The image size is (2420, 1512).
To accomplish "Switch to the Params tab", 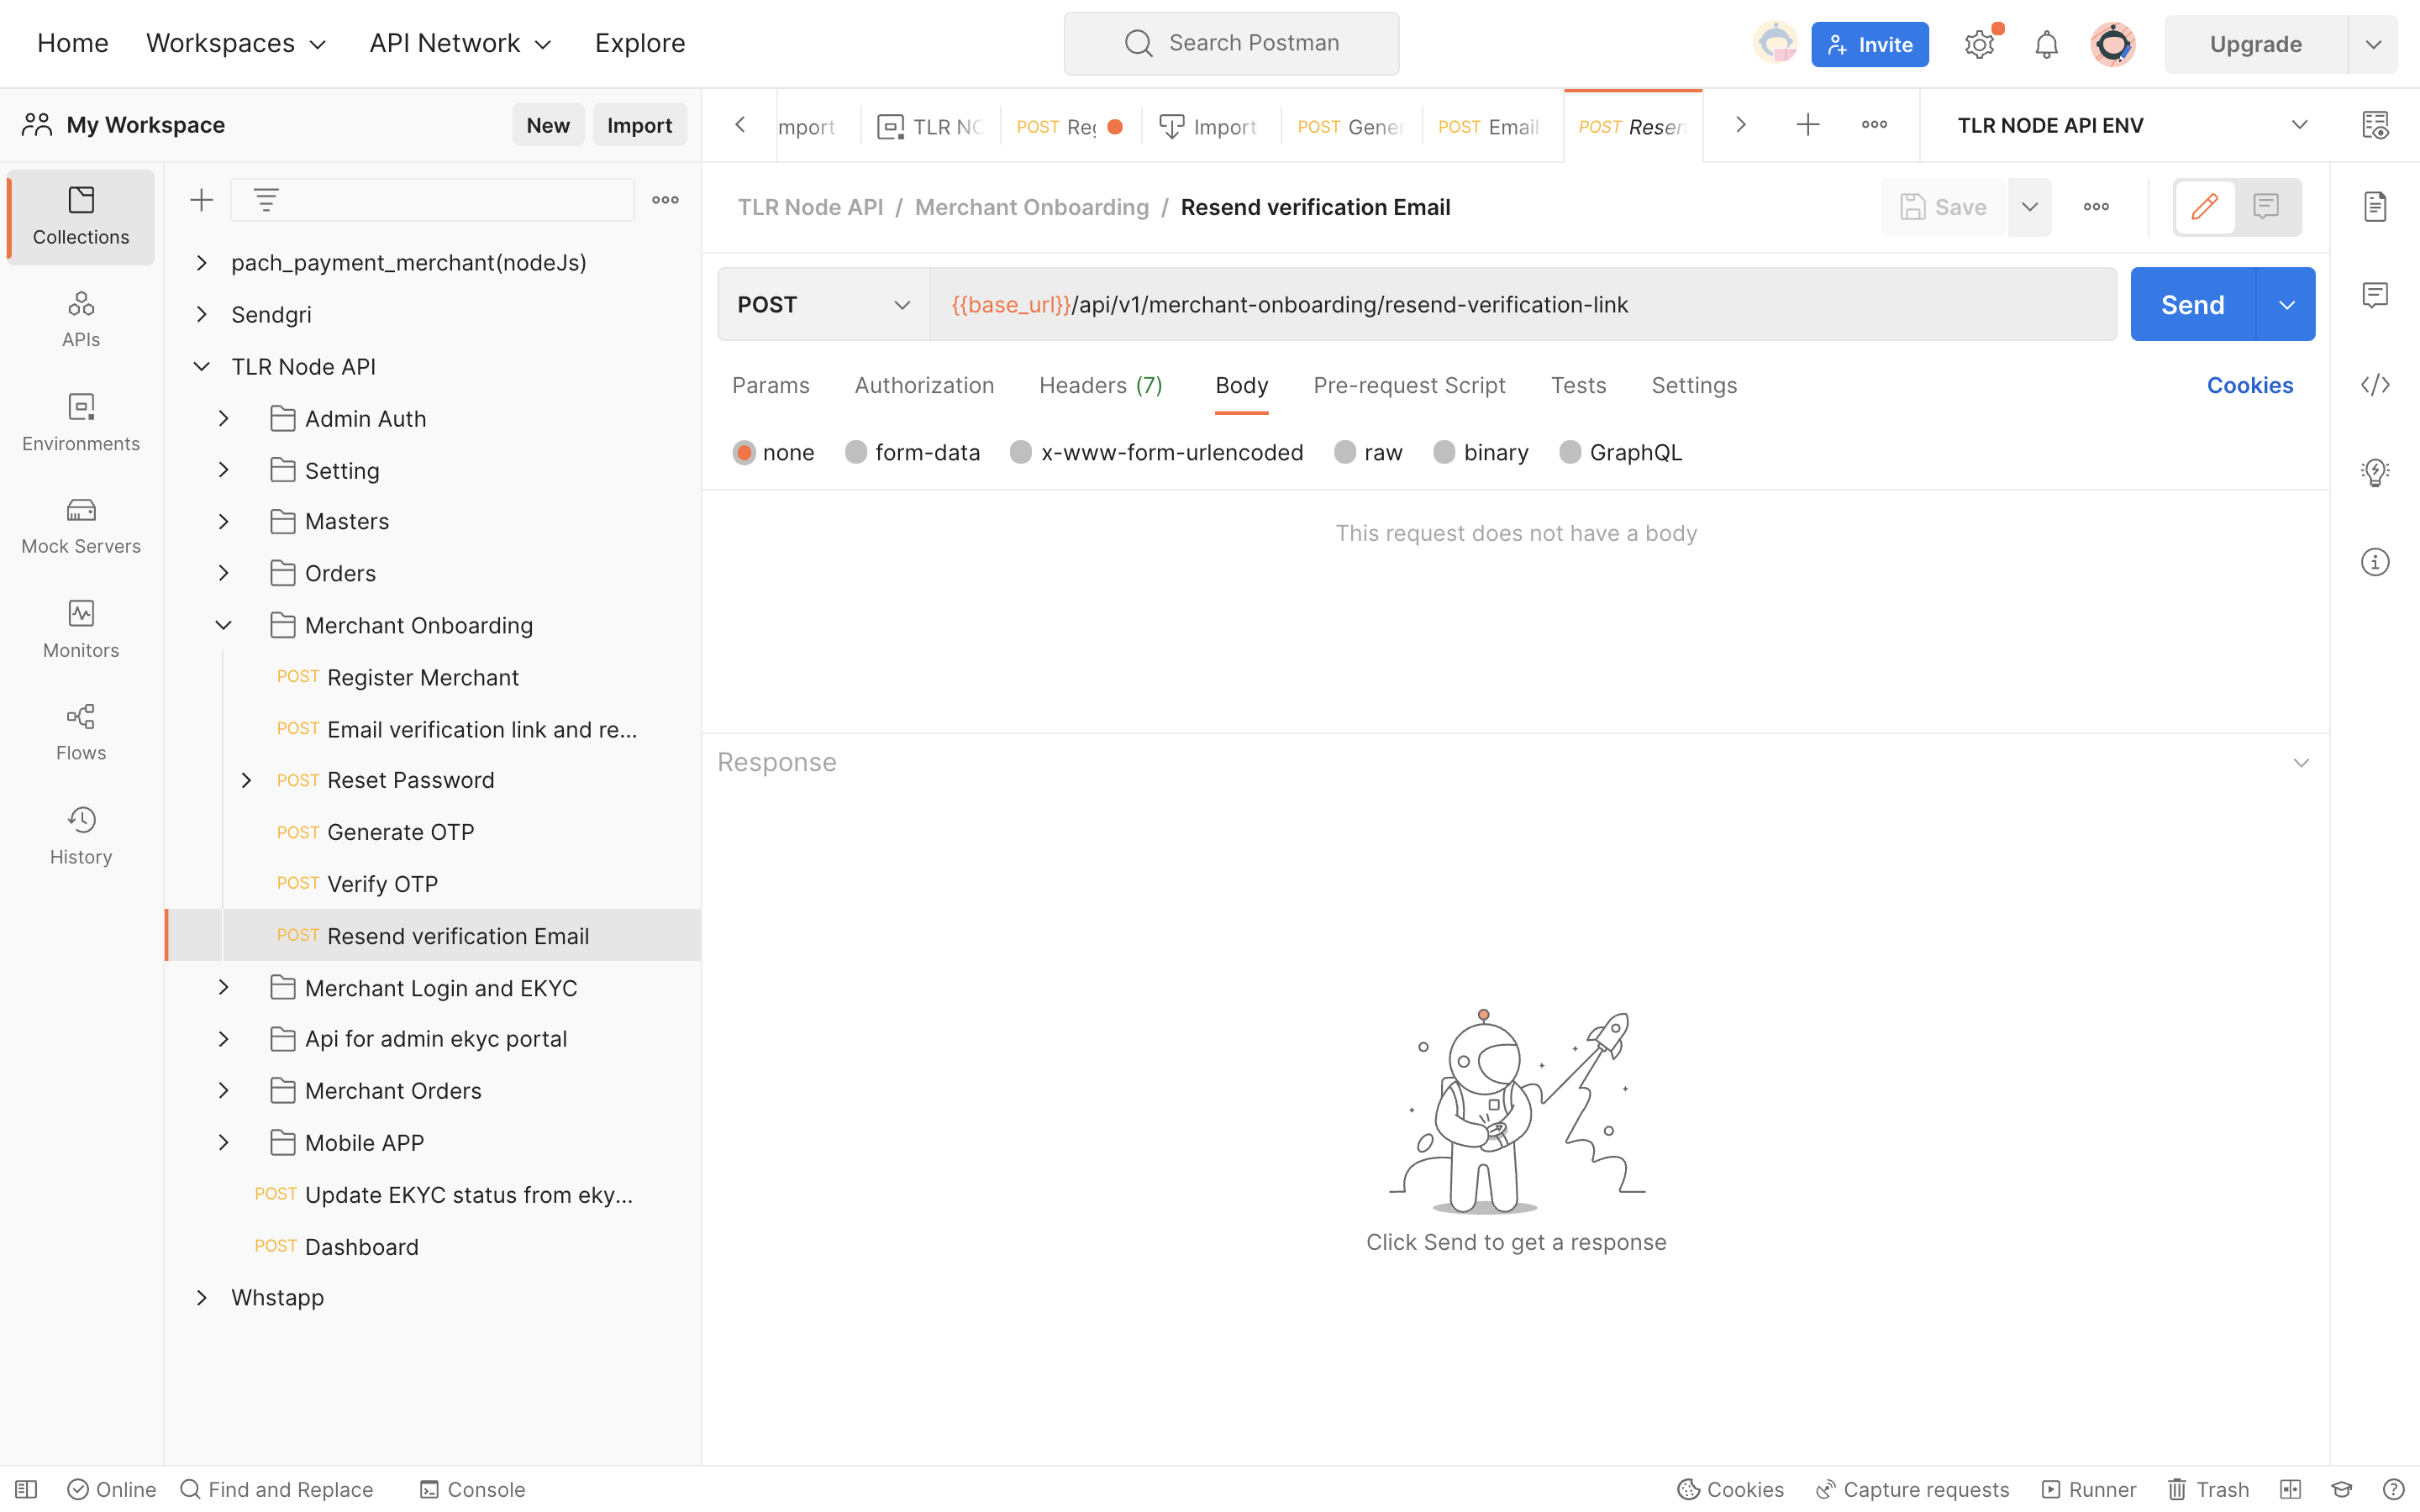I will pos(771,386).
